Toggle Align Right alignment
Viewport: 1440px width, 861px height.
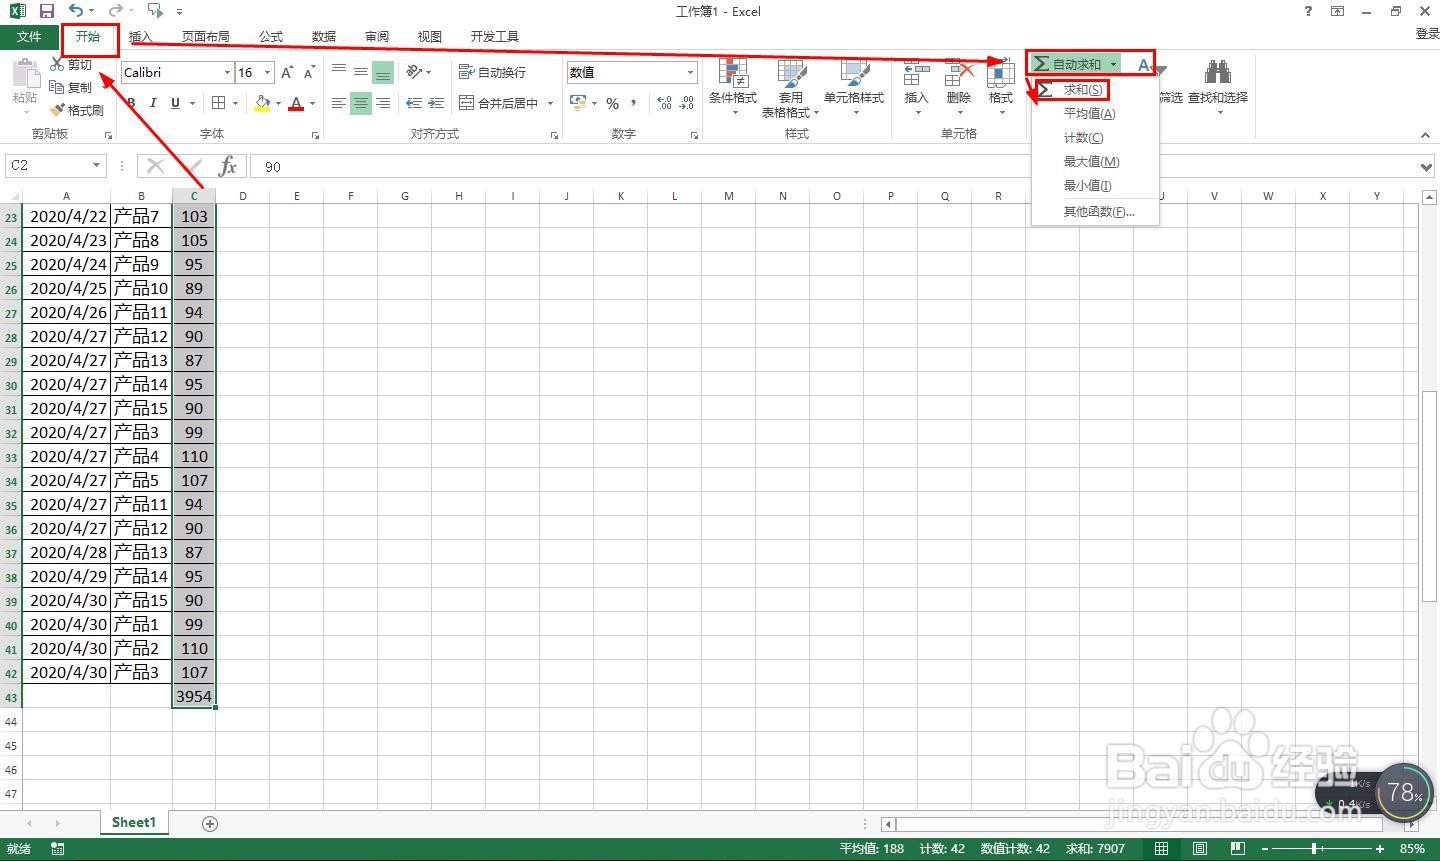coord(383,103)
